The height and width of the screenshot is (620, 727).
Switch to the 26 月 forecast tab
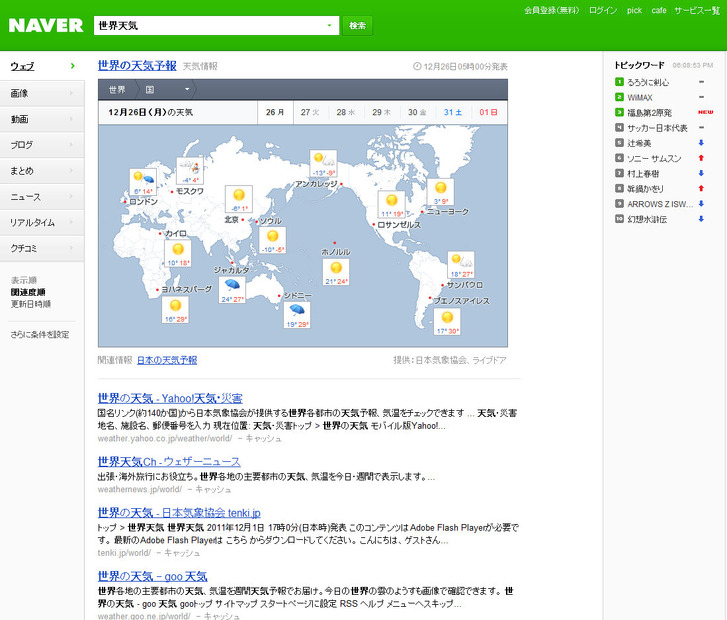coord(275,112)
